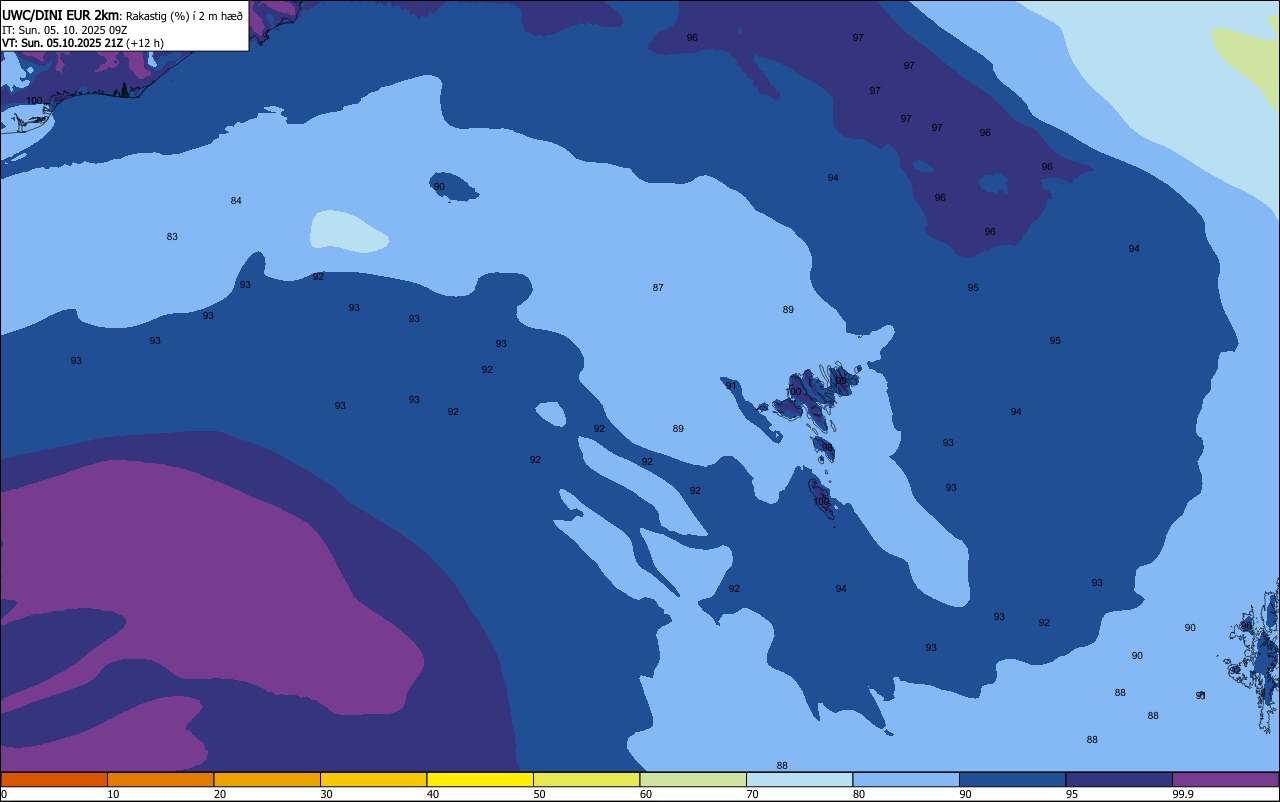Click the humidity value 87 on the map

click(658, 288)
